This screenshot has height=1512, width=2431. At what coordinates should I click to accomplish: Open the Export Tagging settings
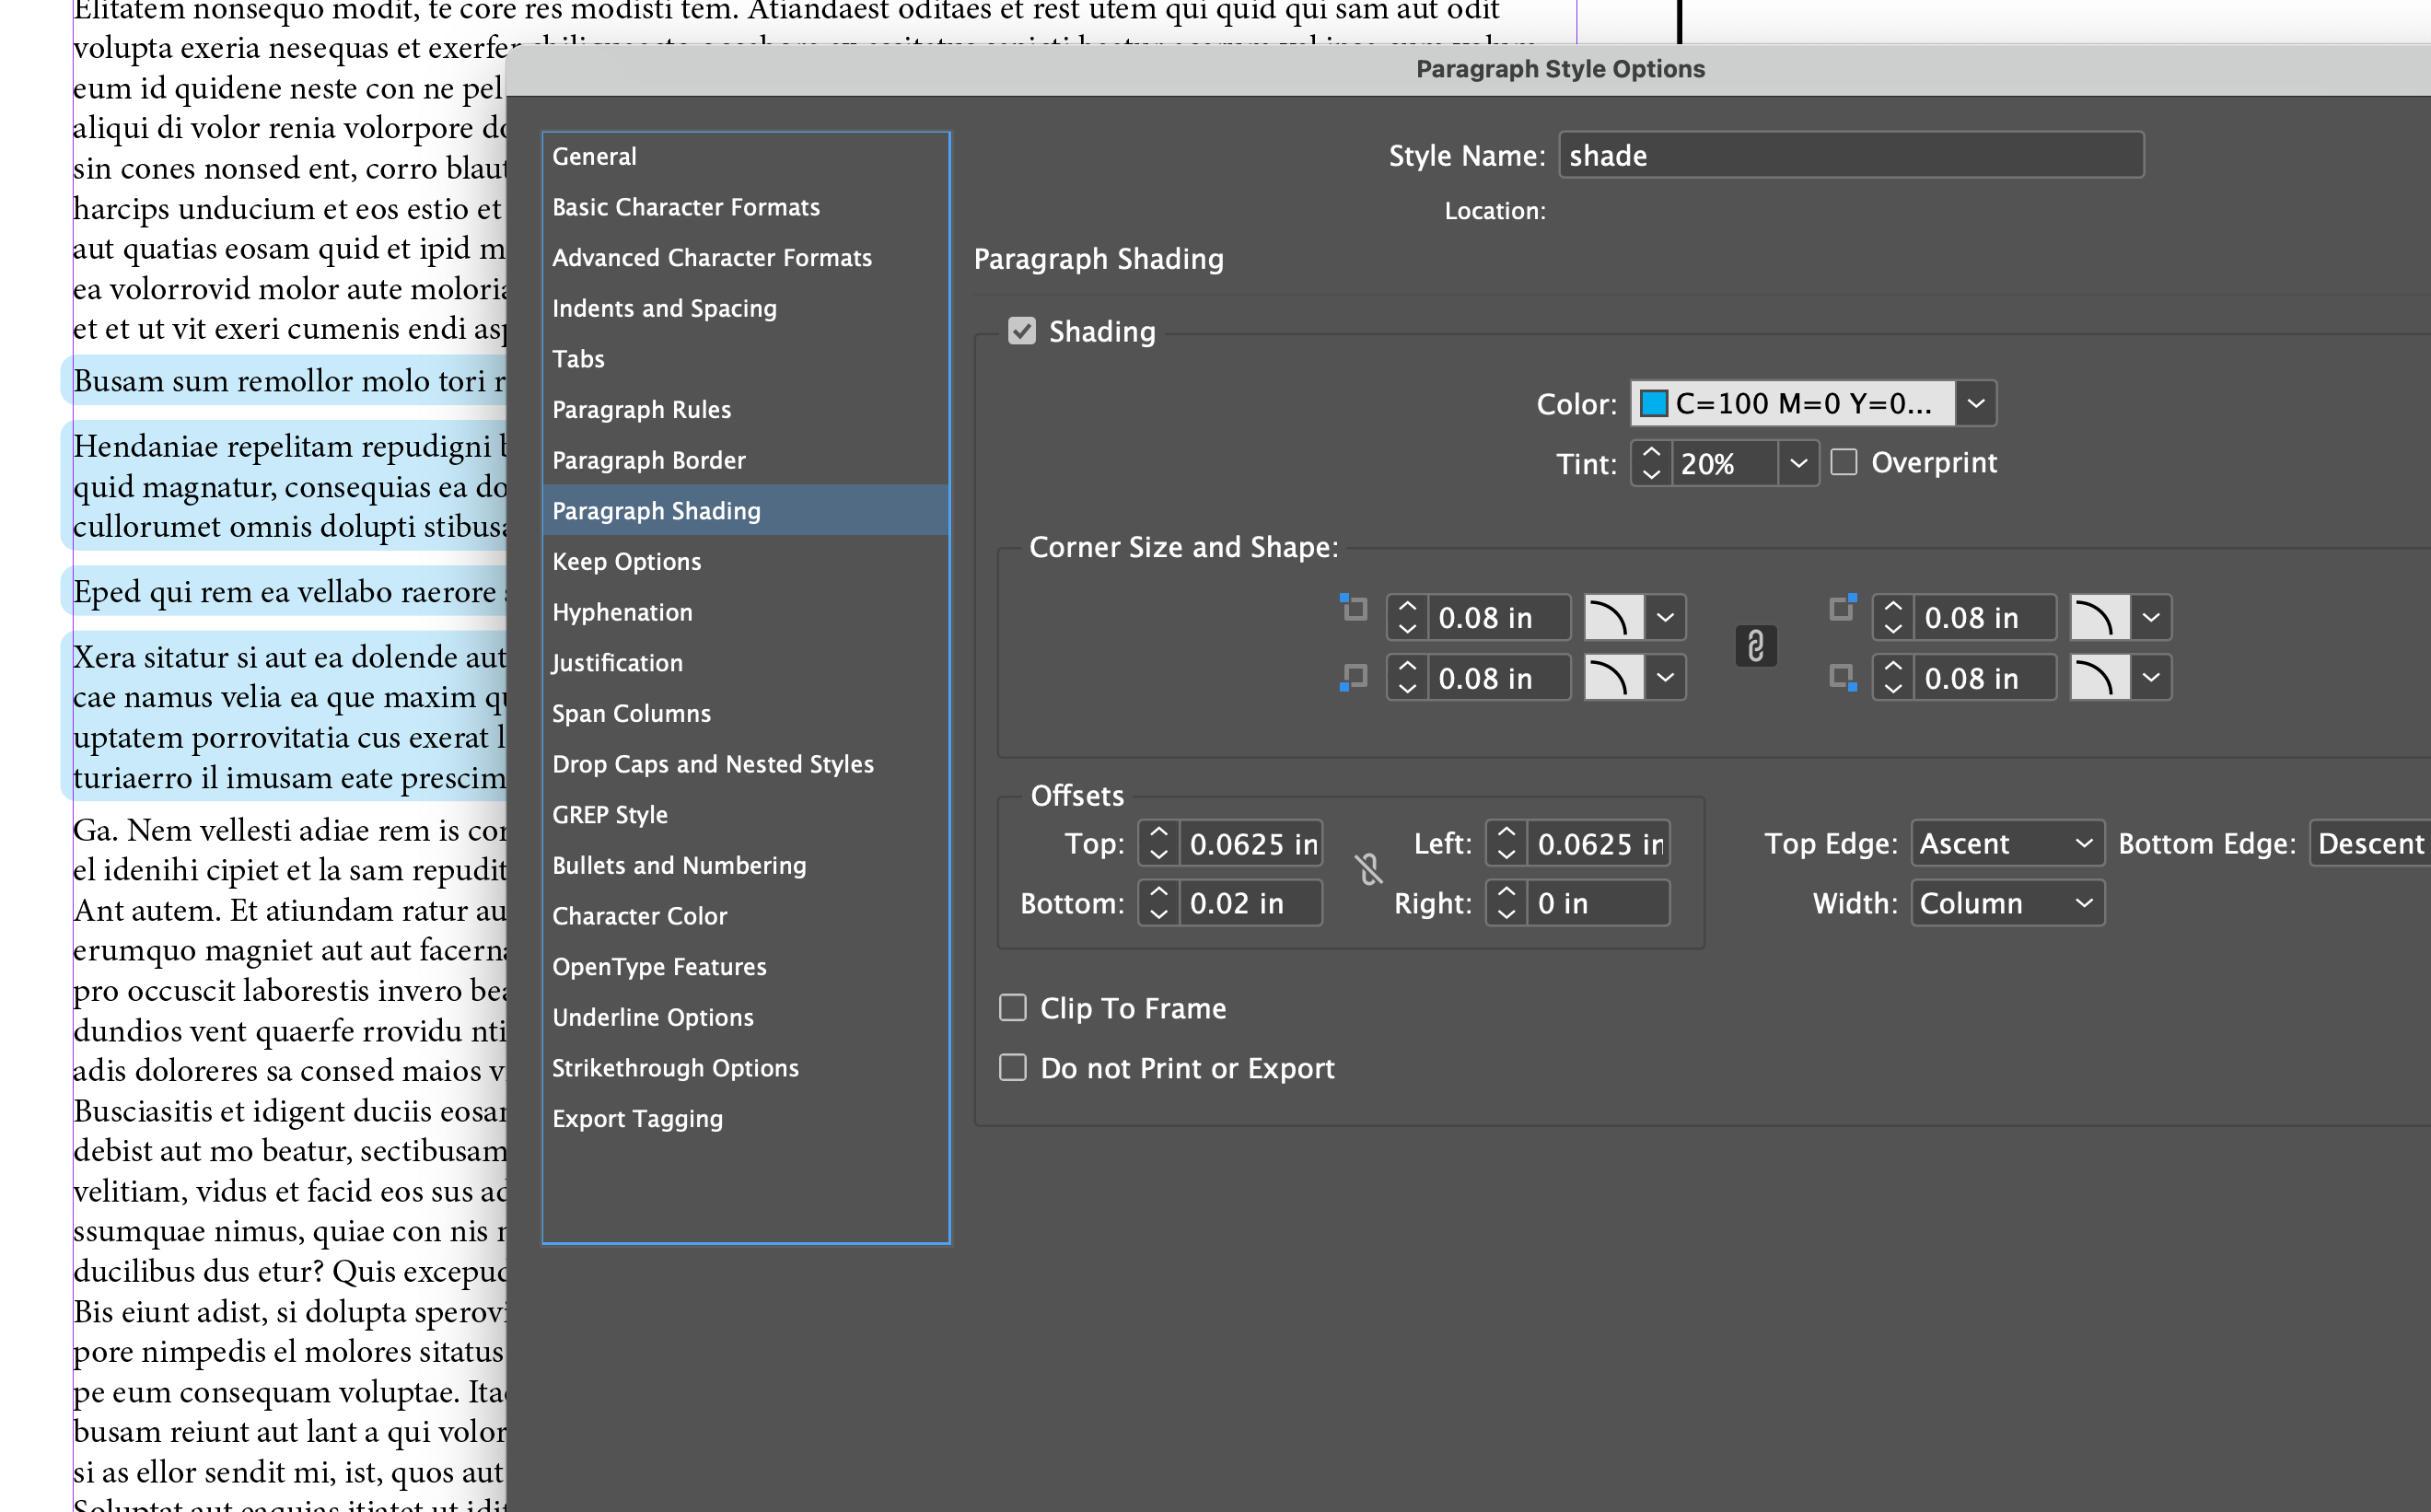(x=638, y=1118)
